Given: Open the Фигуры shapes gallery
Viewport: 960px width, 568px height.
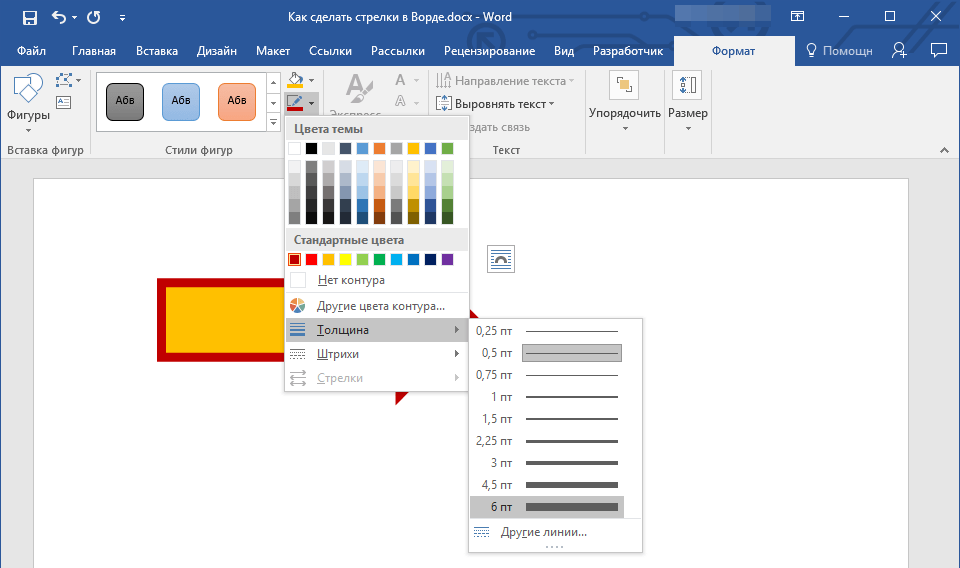Looking at the screenshot, I should tap(28, 103).
